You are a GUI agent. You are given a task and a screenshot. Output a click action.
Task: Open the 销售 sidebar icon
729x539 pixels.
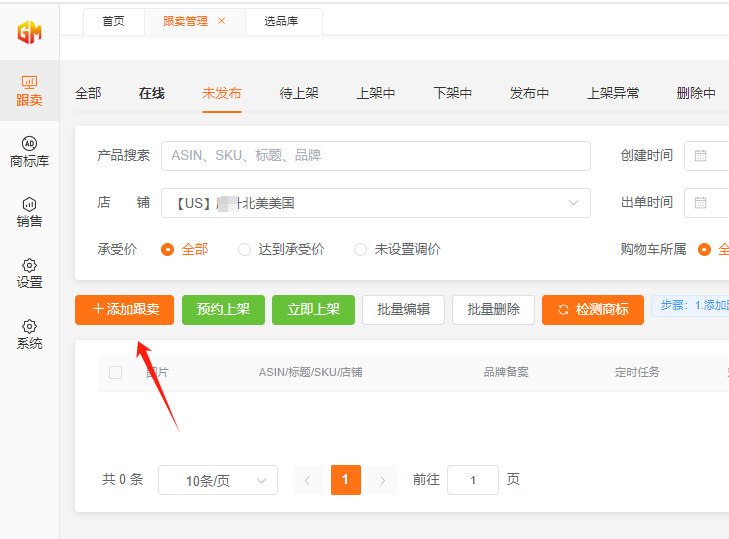click(x=29, y=205)
